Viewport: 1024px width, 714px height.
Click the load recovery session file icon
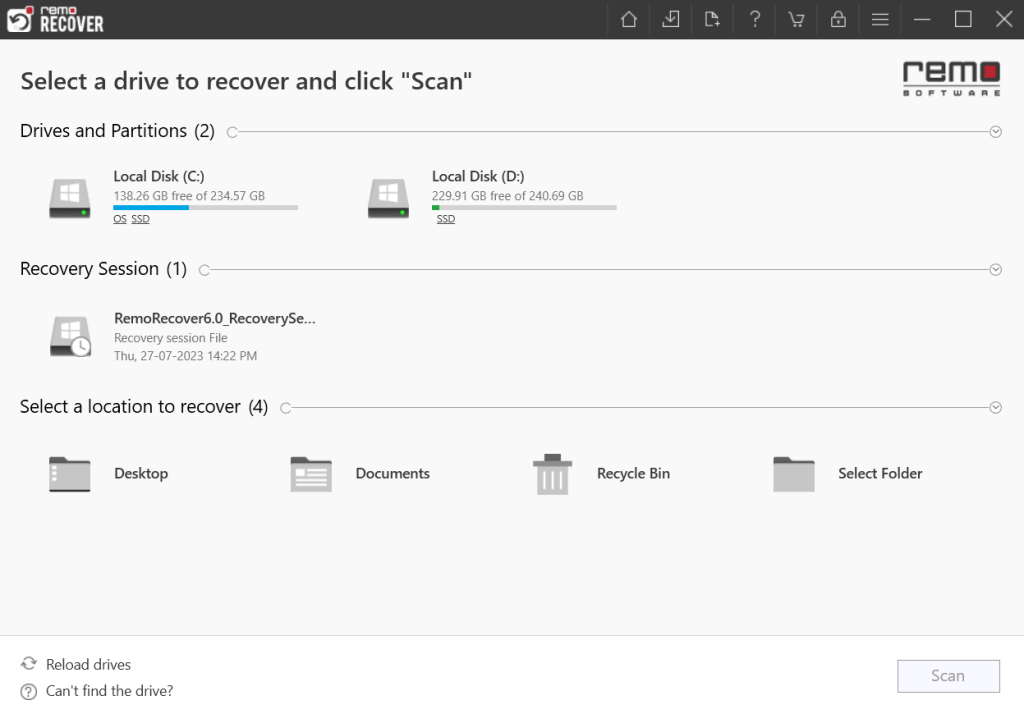point(712,19)
